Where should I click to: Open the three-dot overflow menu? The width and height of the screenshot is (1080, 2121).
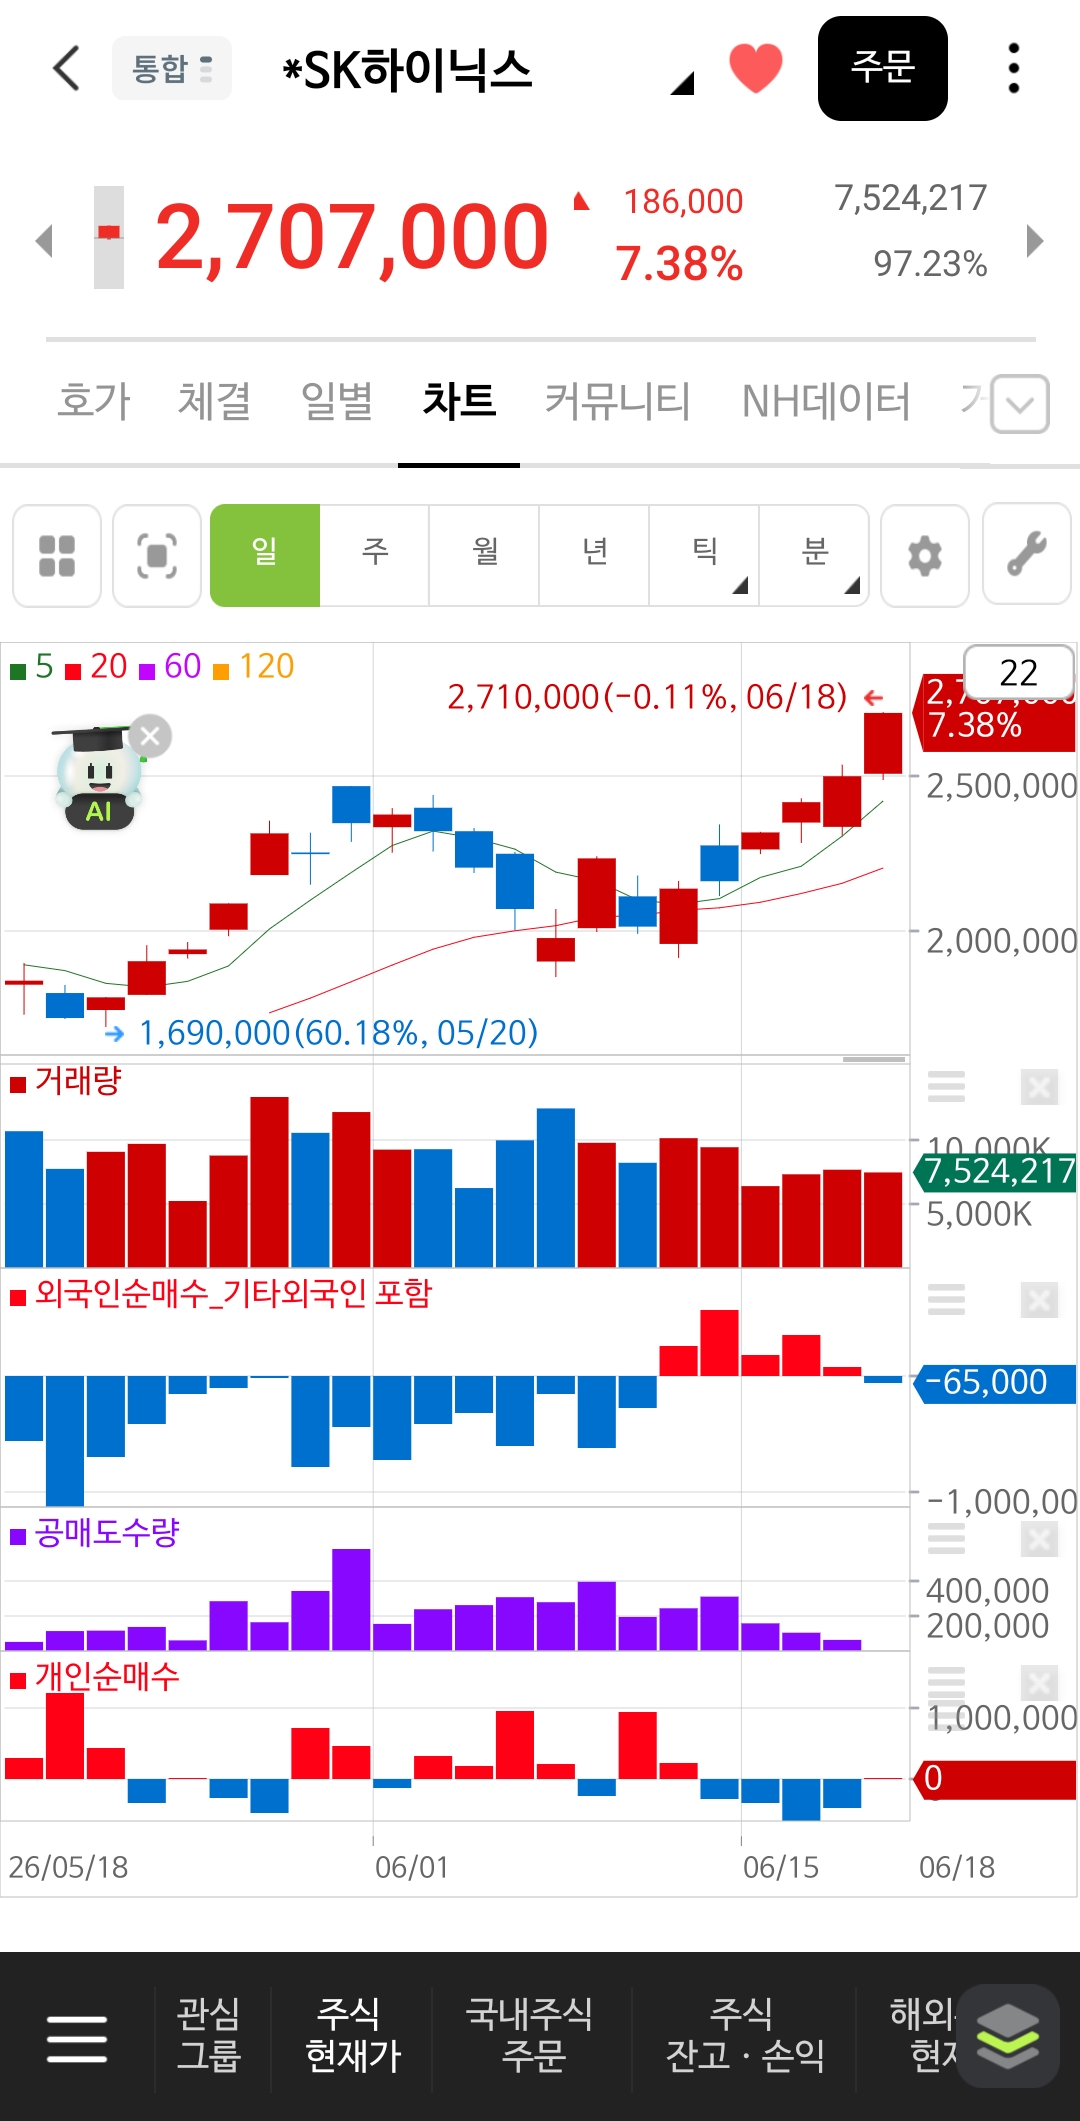coord(1014,68)
